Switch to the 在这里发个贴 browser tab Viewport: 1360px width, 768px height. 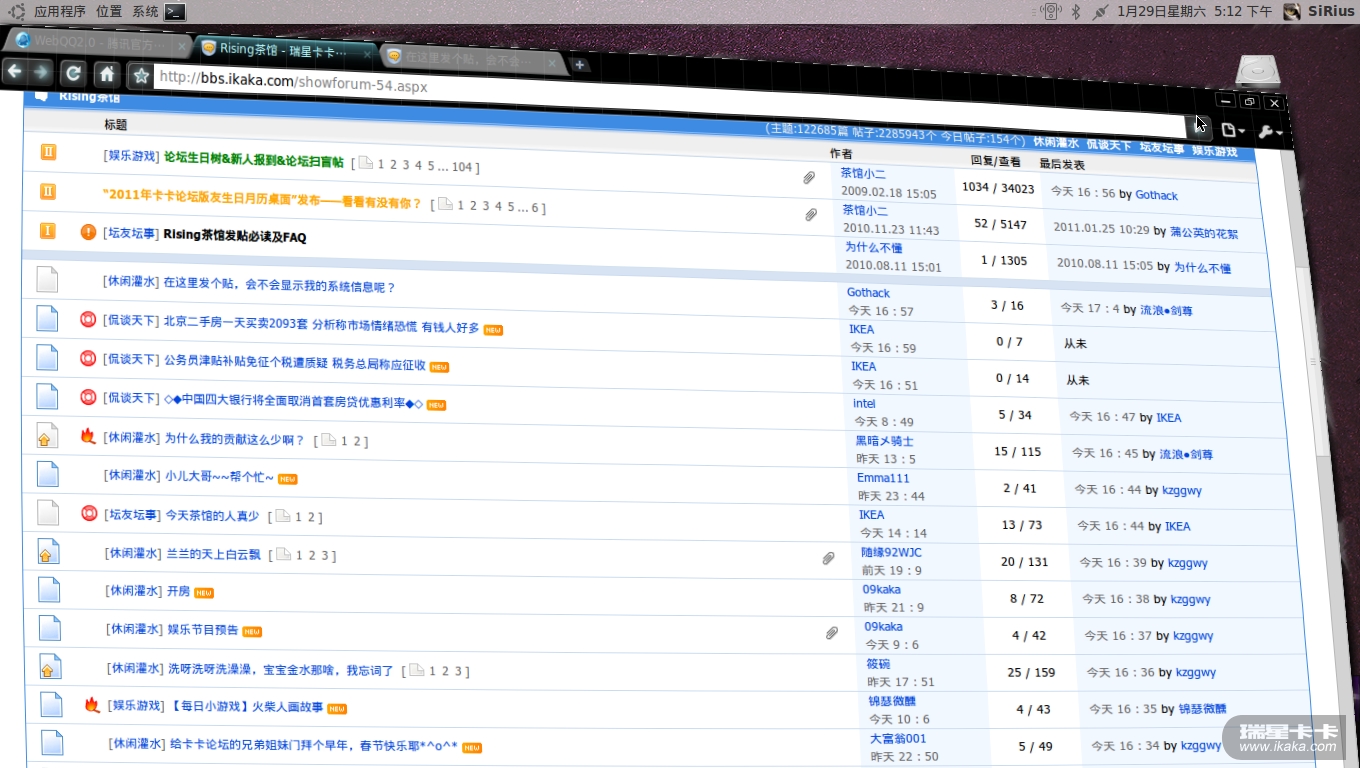473,59
